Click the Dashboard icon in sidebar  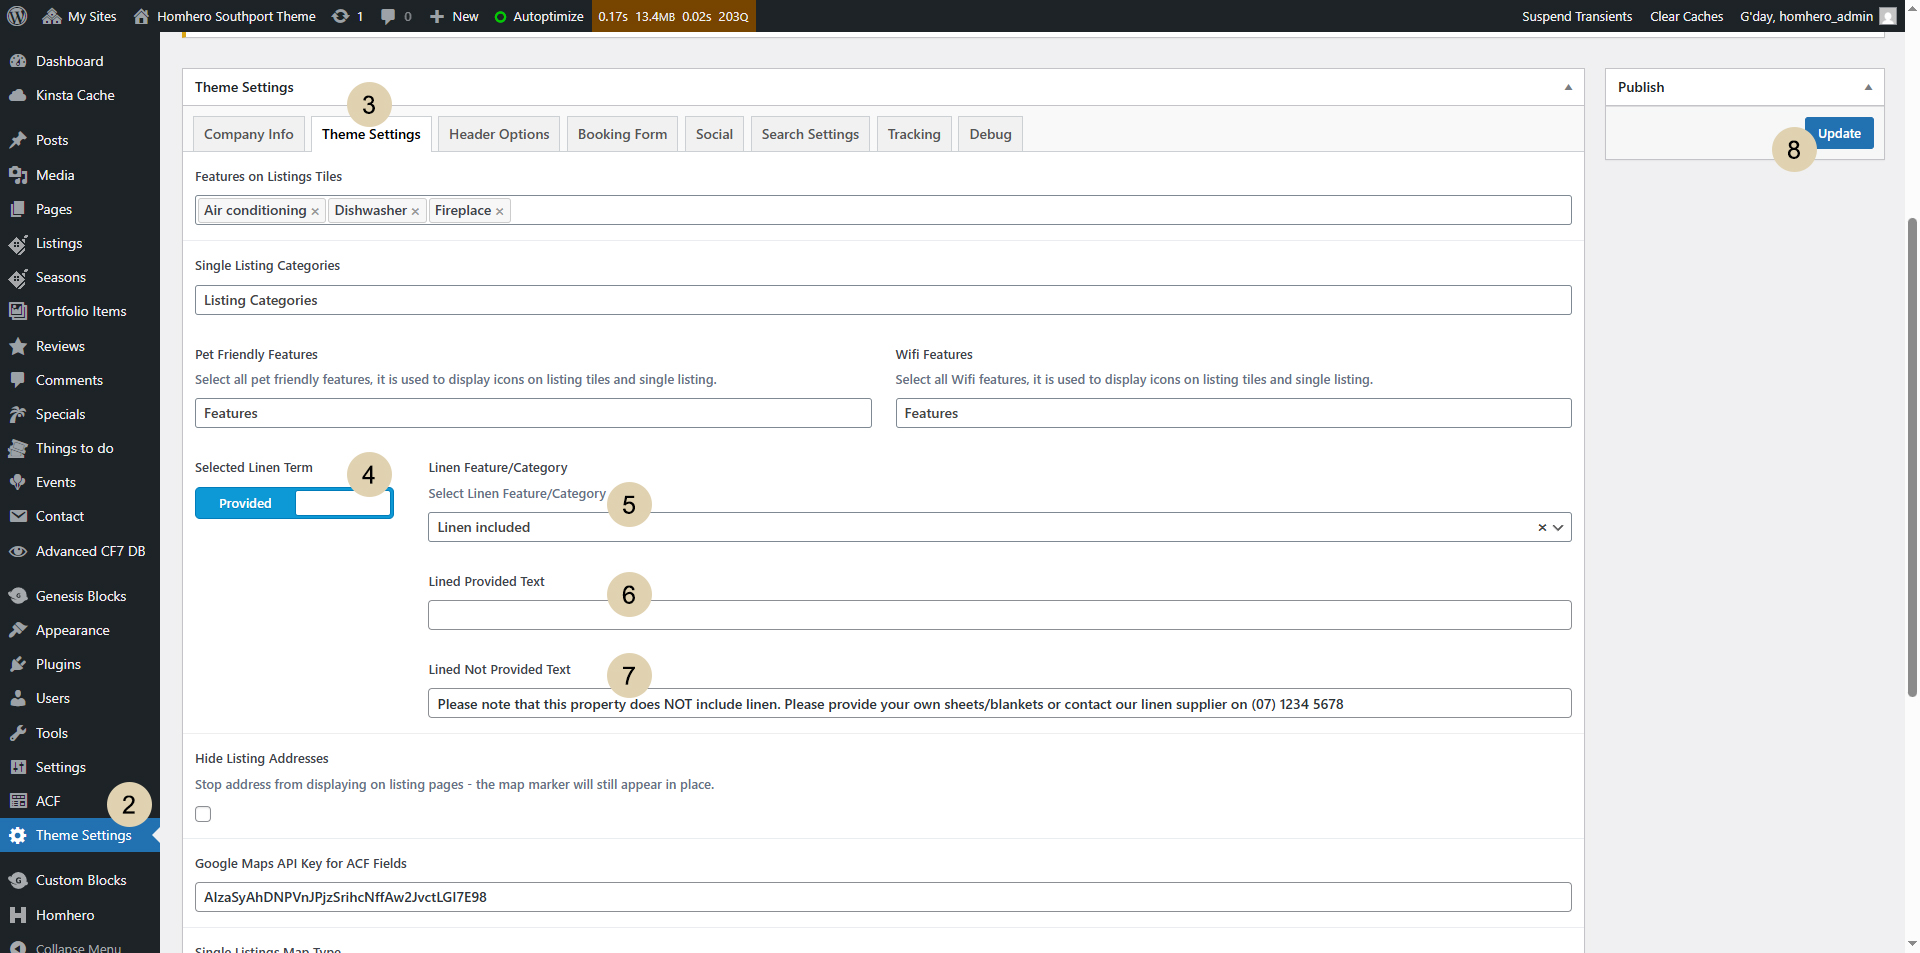(x=17, y=61)
